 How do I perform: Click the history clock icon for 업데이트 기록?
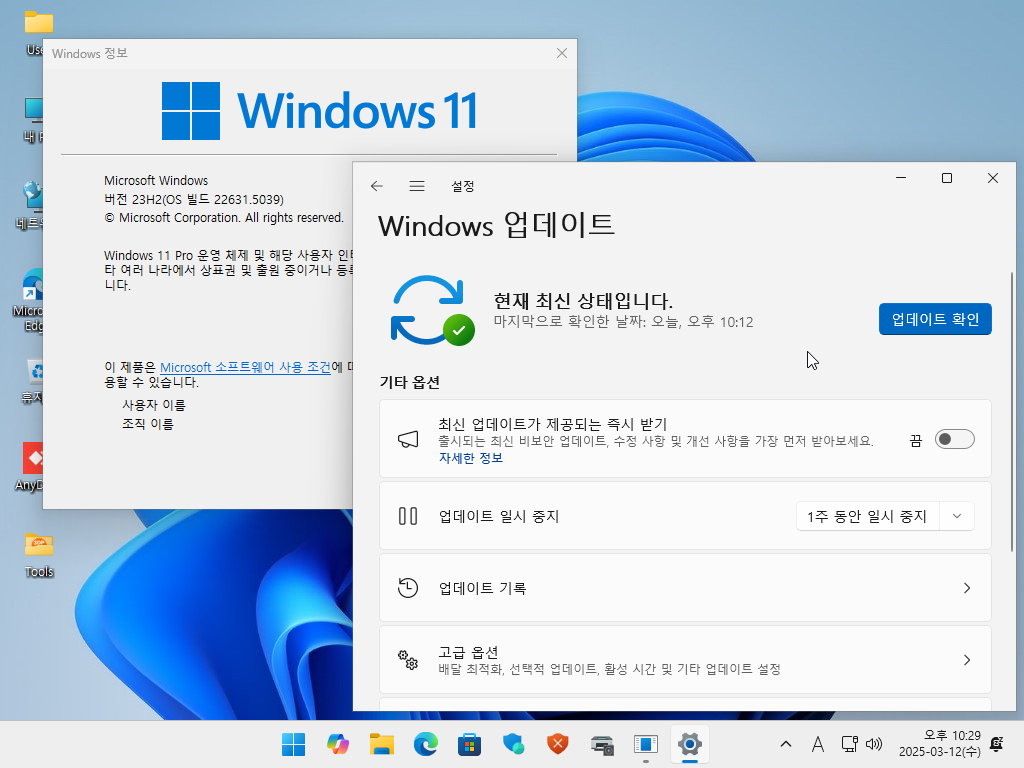tap(408, 588)
